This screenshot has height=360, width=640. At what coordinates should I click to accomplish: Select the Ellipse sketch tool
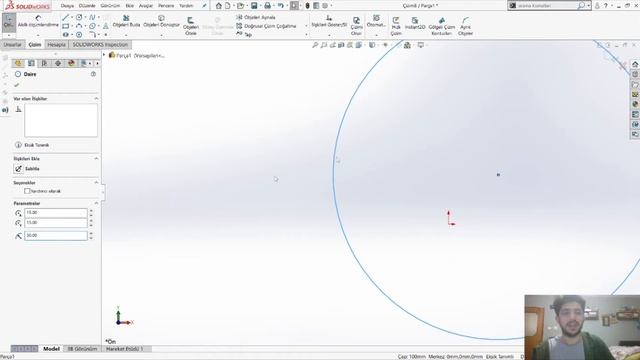coord(92,26)
